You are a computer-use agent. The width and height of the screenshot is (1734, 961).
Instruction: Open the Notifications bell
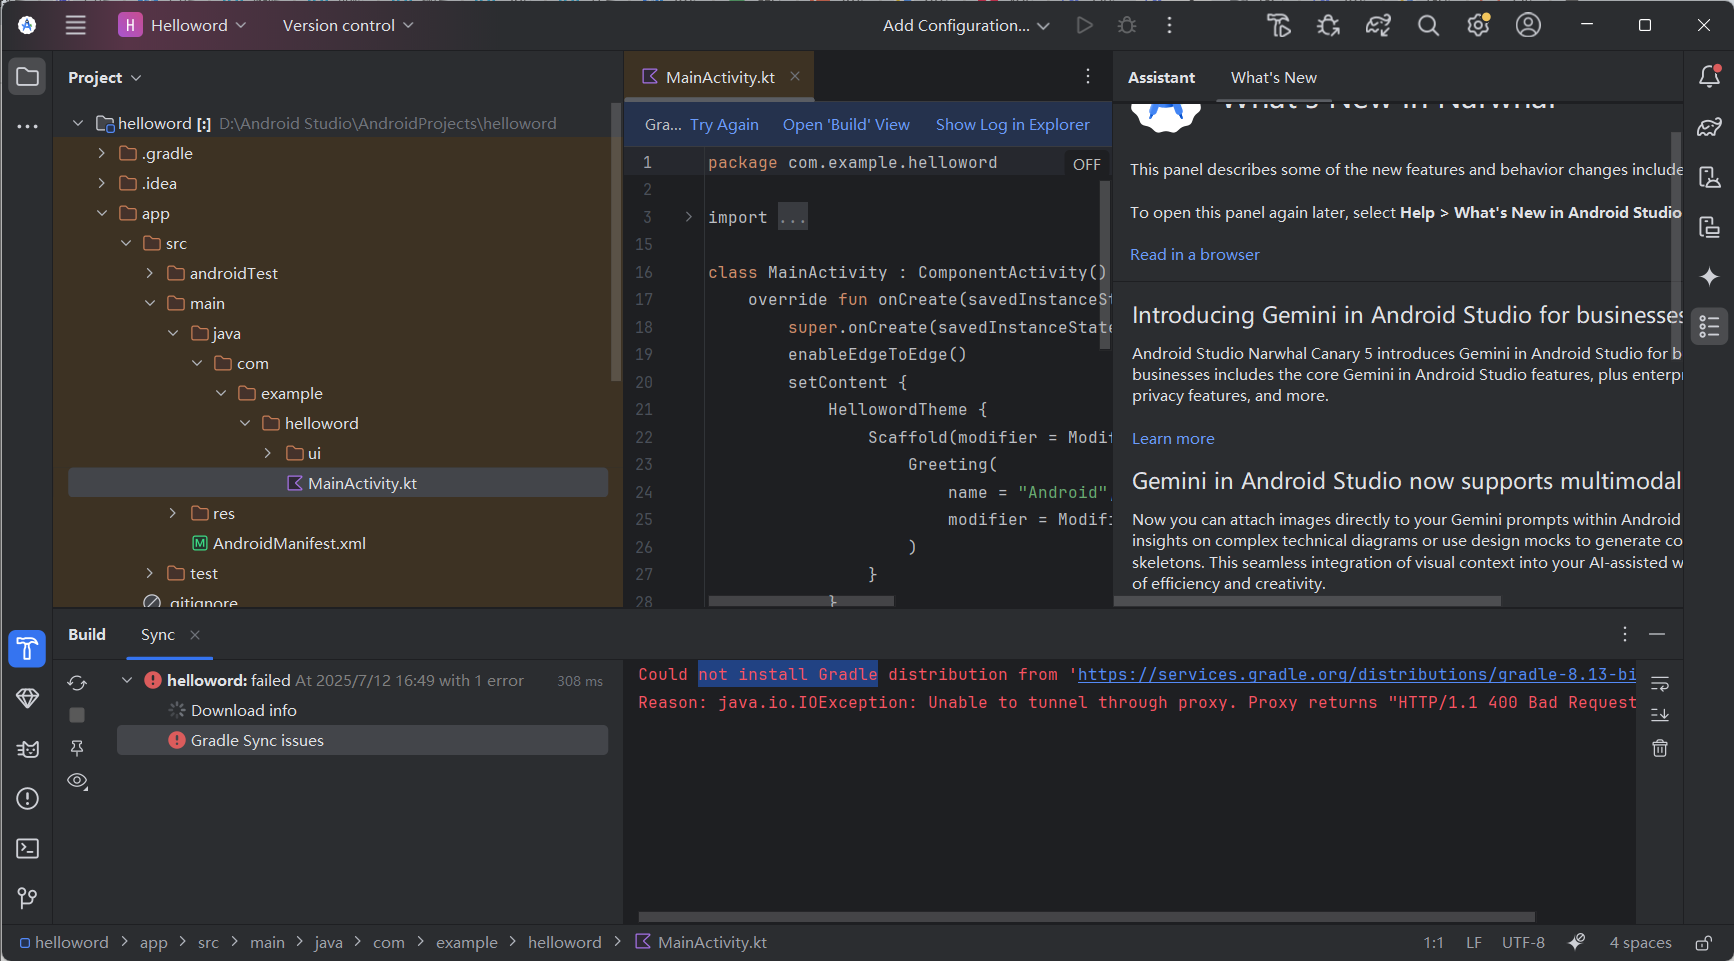[1709, 76]
